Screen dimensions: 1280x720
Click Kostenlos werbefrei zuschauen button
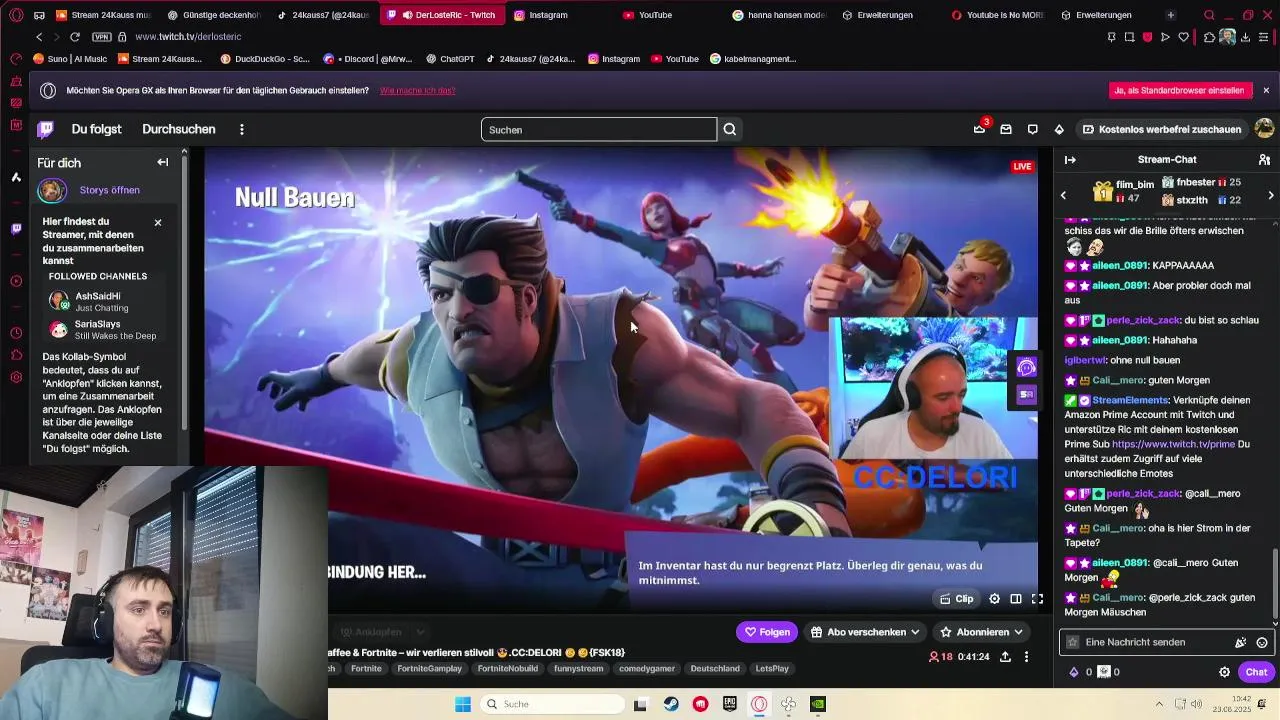pos(1162,129)
